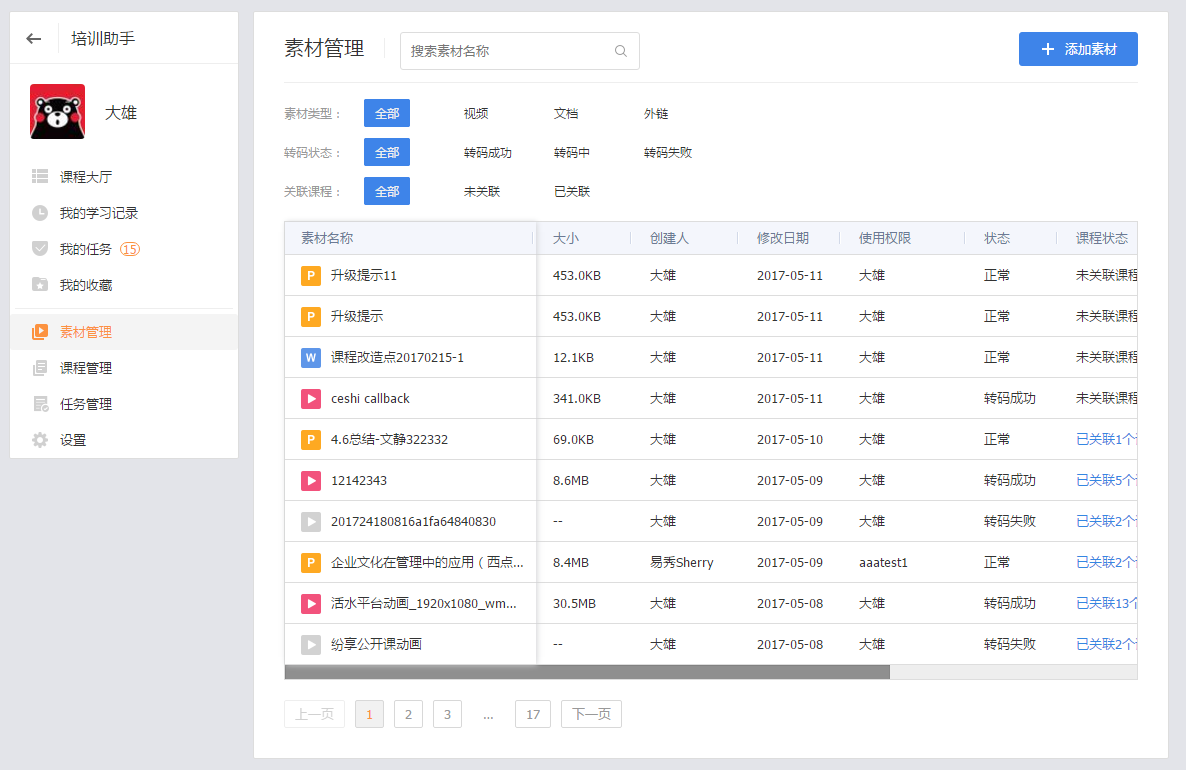Click the search magnifier icon

pyautogui.click(x=621, y=51)
